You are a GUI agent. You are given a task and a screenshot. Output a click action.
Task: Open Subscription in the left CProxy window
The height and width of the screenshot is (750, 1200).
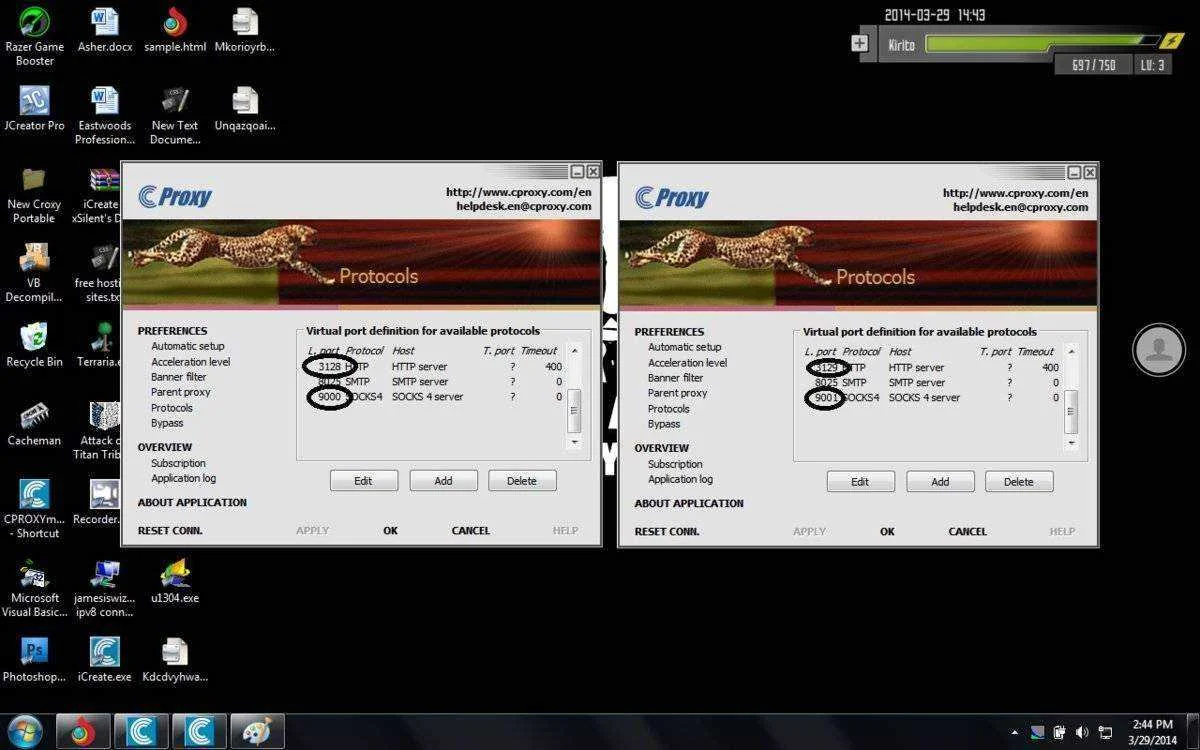pos(179,463)
